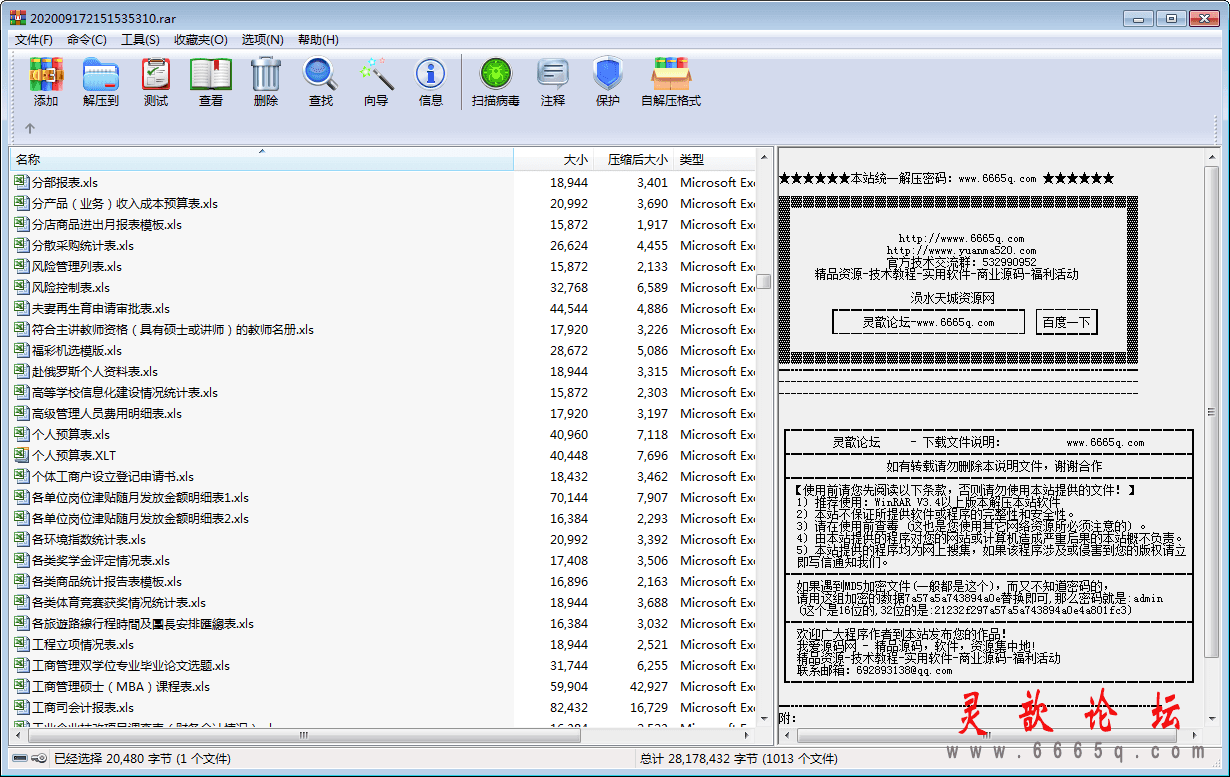The height and width of the screenshot is (777, 1230).
Task: Click the file list horizontal scrollbar thumb
Action: [303, 736]
